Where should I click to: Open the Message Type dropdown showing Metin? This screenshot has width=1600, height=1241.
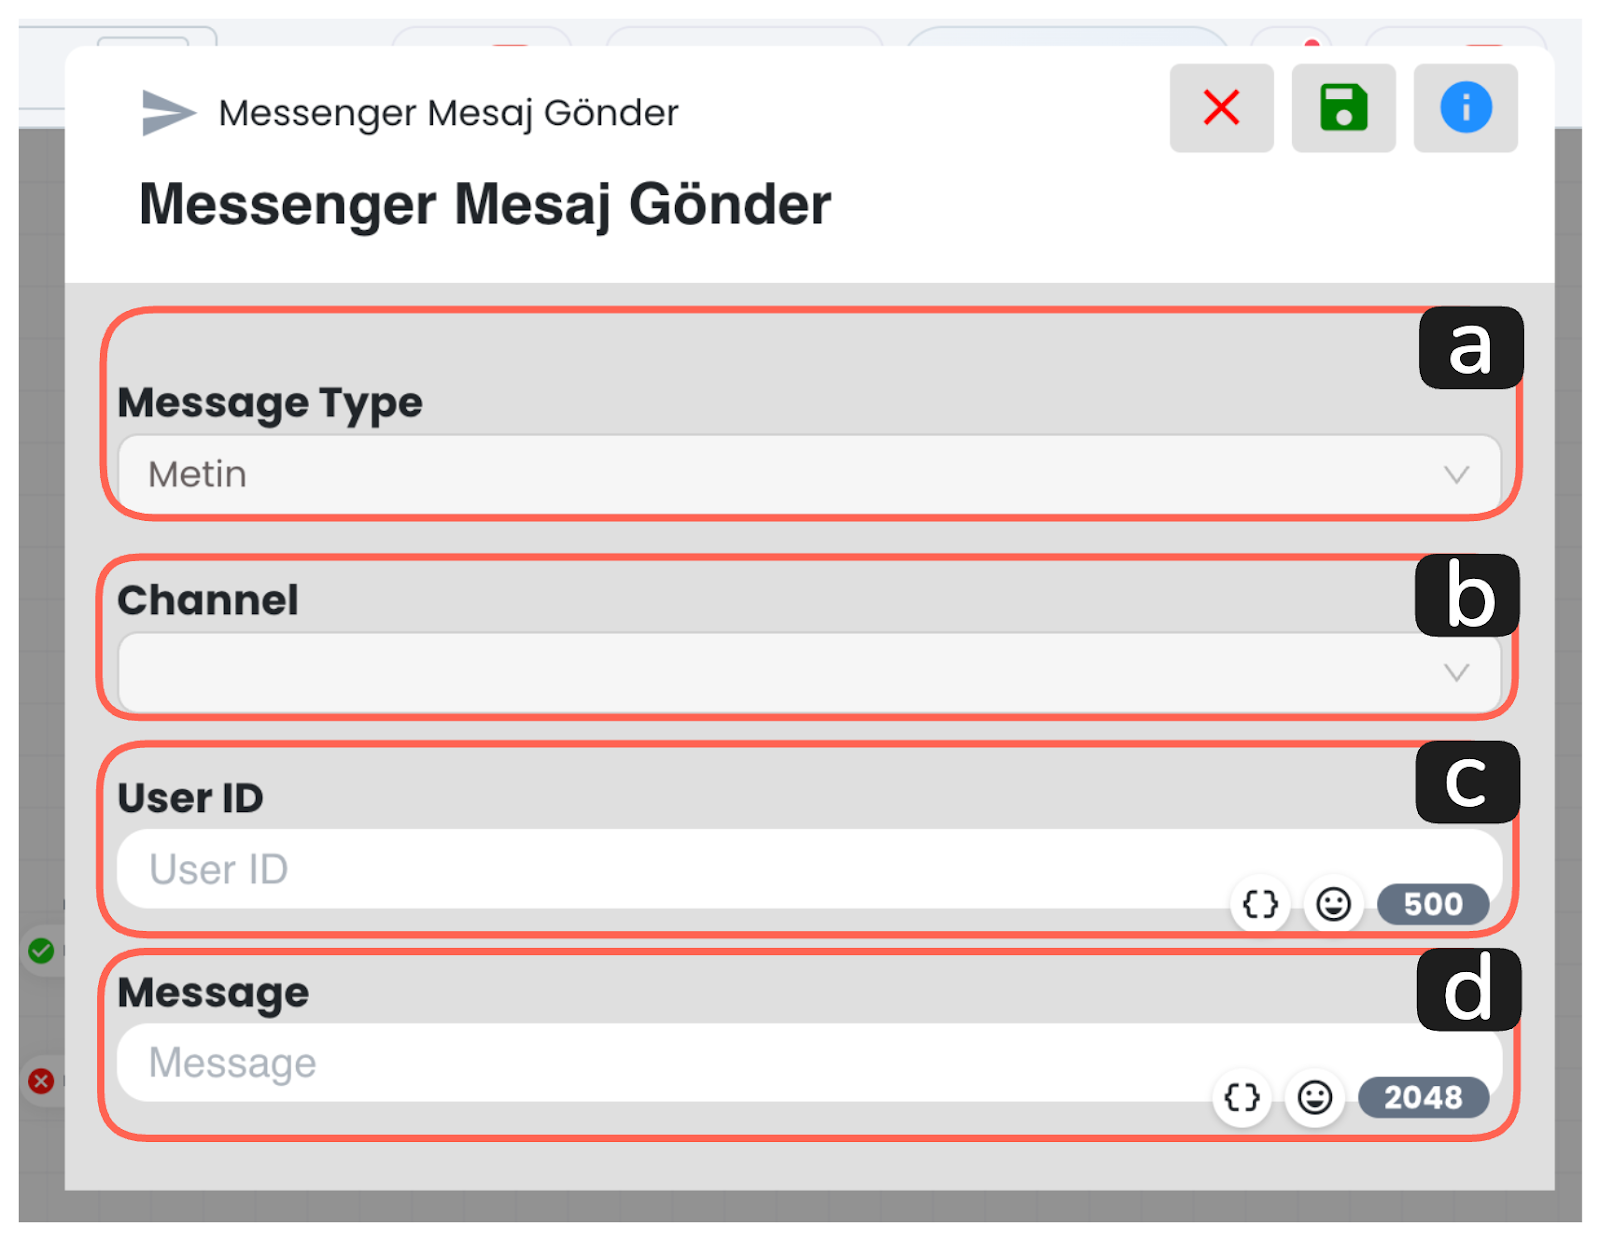tap(808, 474)
